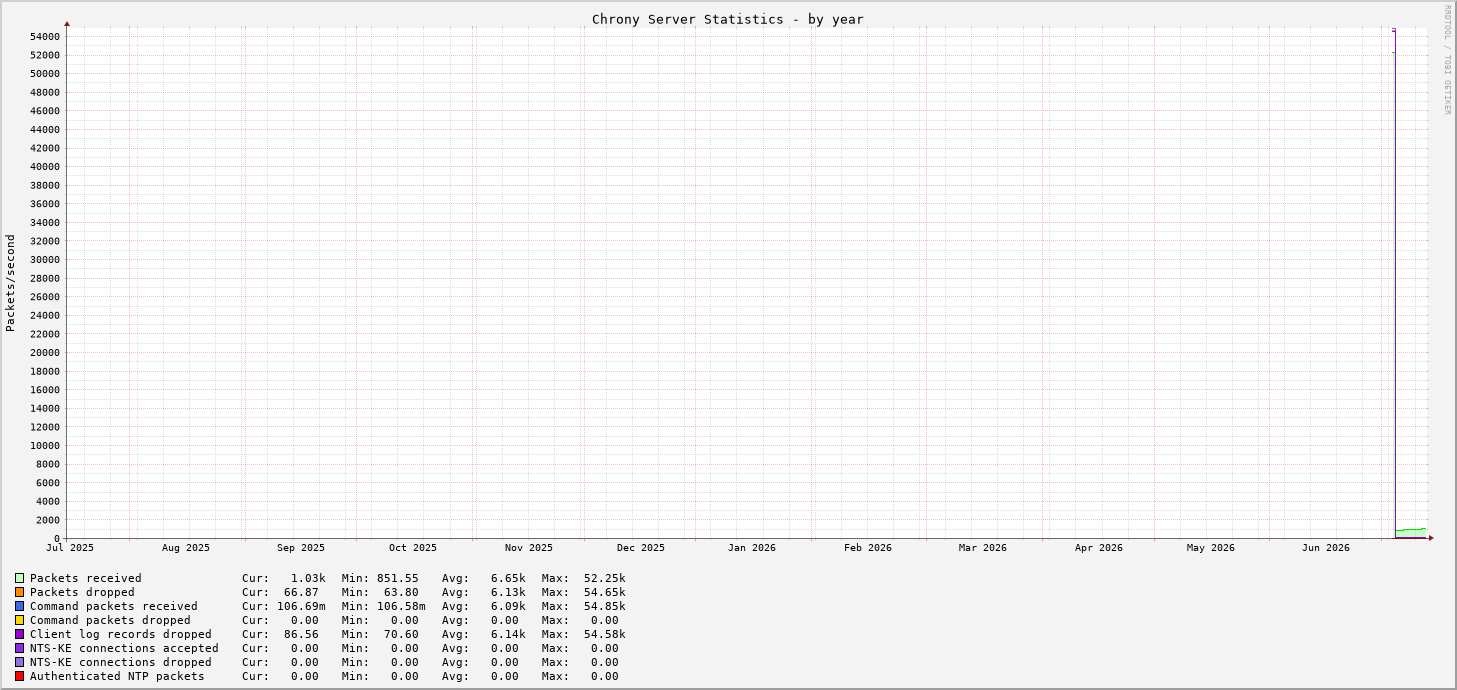The height and width of the screenshot is (690, 1457).
Task: Click the NTS-KE connections accepted swatch
Action: point(19,648)
